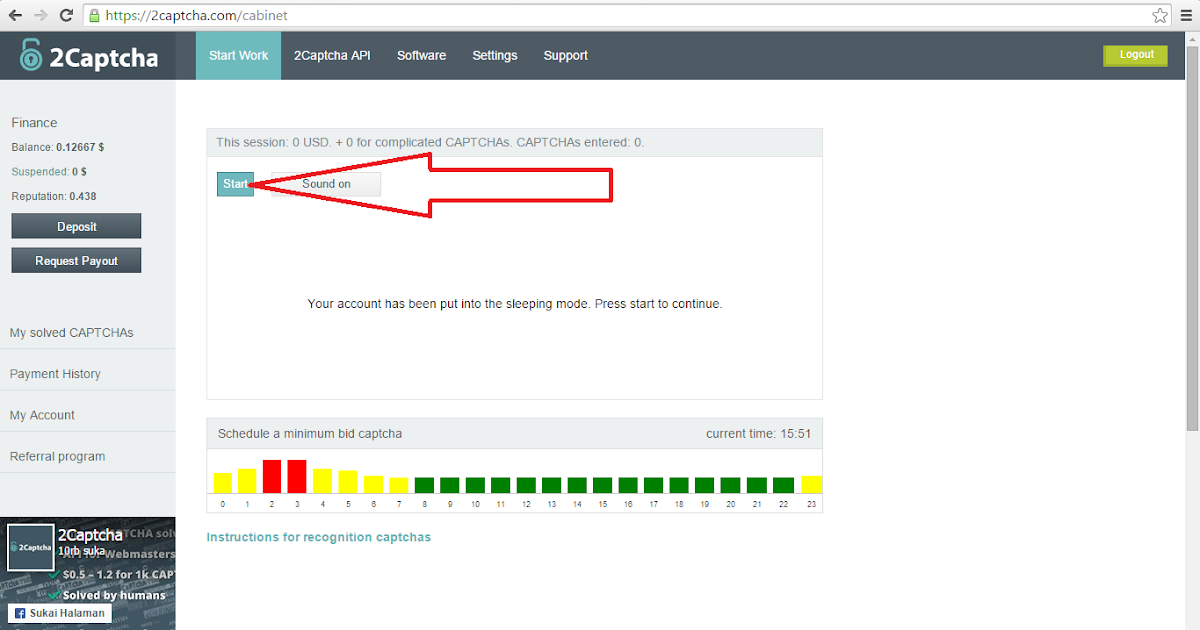This screenshot has height=630, width=1200.
Task: Click the red bar for hour 2
Action: [x=271, y=476]
